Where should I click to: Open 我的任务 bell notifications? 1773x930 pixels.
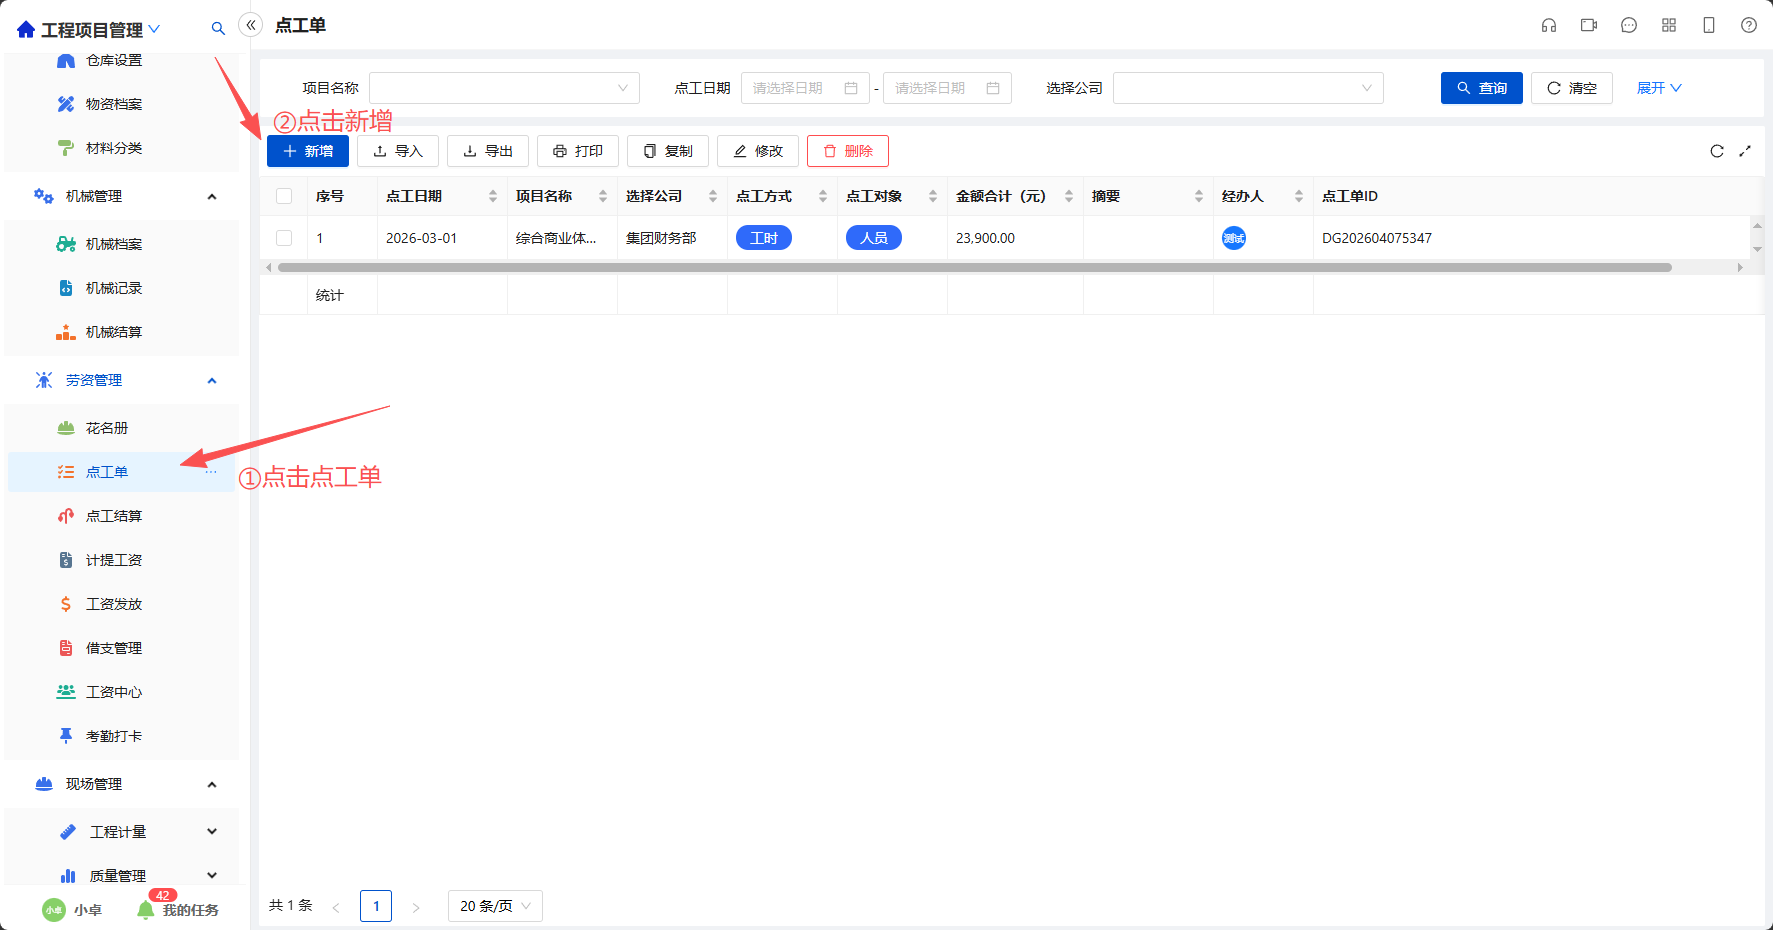point(146,909)
